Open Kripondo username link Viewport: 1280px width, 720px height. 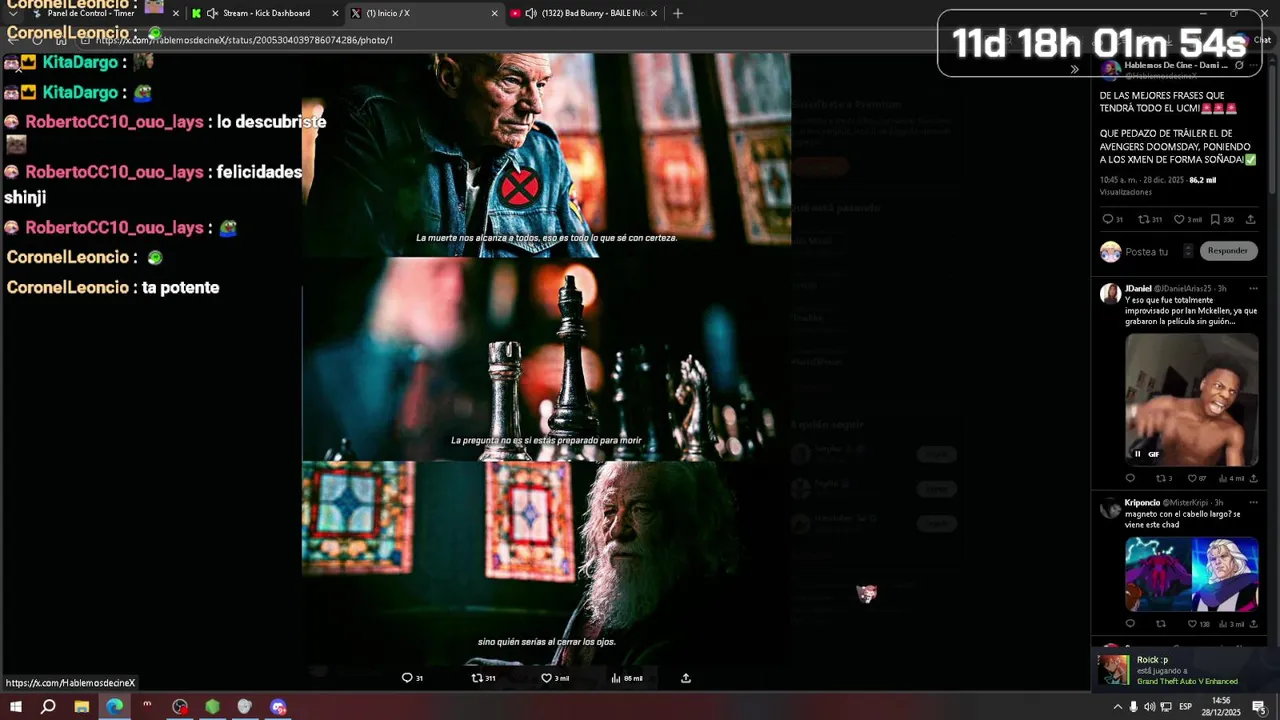pyautogui.click(x=1142, y=503)
